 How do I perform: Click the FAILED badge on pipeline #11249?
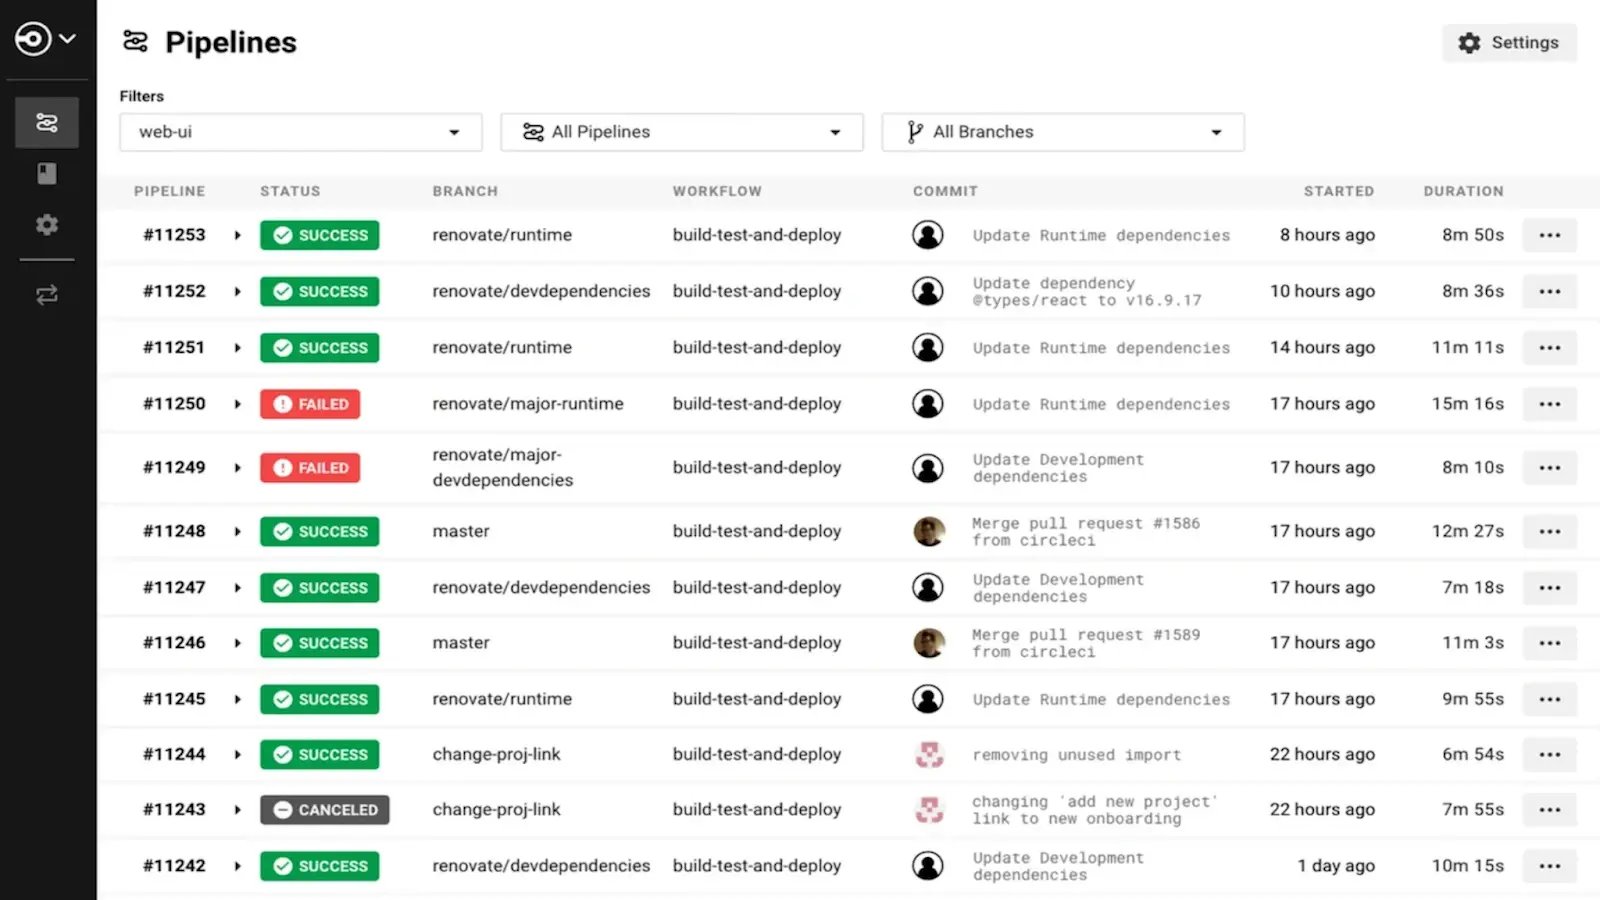[x=310, y=467]
